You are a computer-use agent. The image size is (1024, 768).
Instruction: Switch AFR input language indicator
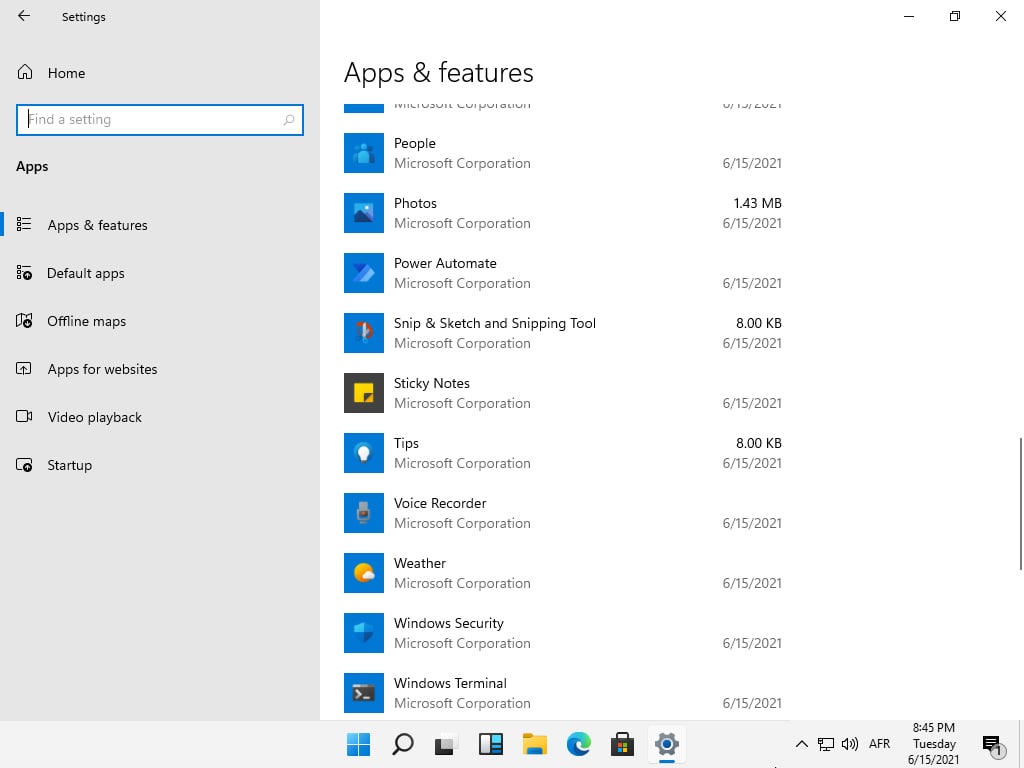[x=880, y=744]
